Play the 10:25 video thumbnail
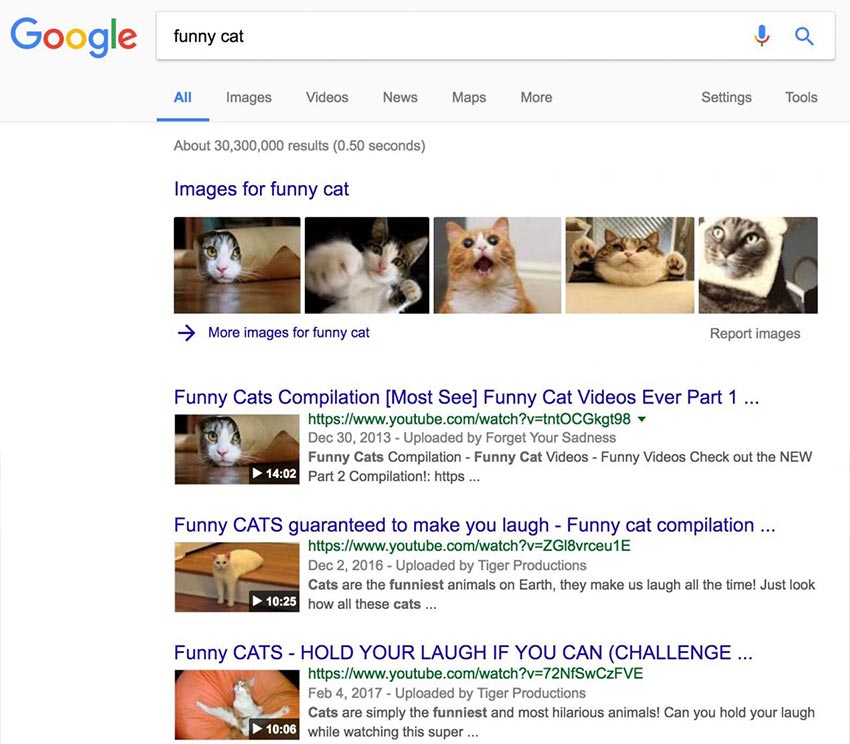Viewport: 850px width, 744px height. point(237,577)
